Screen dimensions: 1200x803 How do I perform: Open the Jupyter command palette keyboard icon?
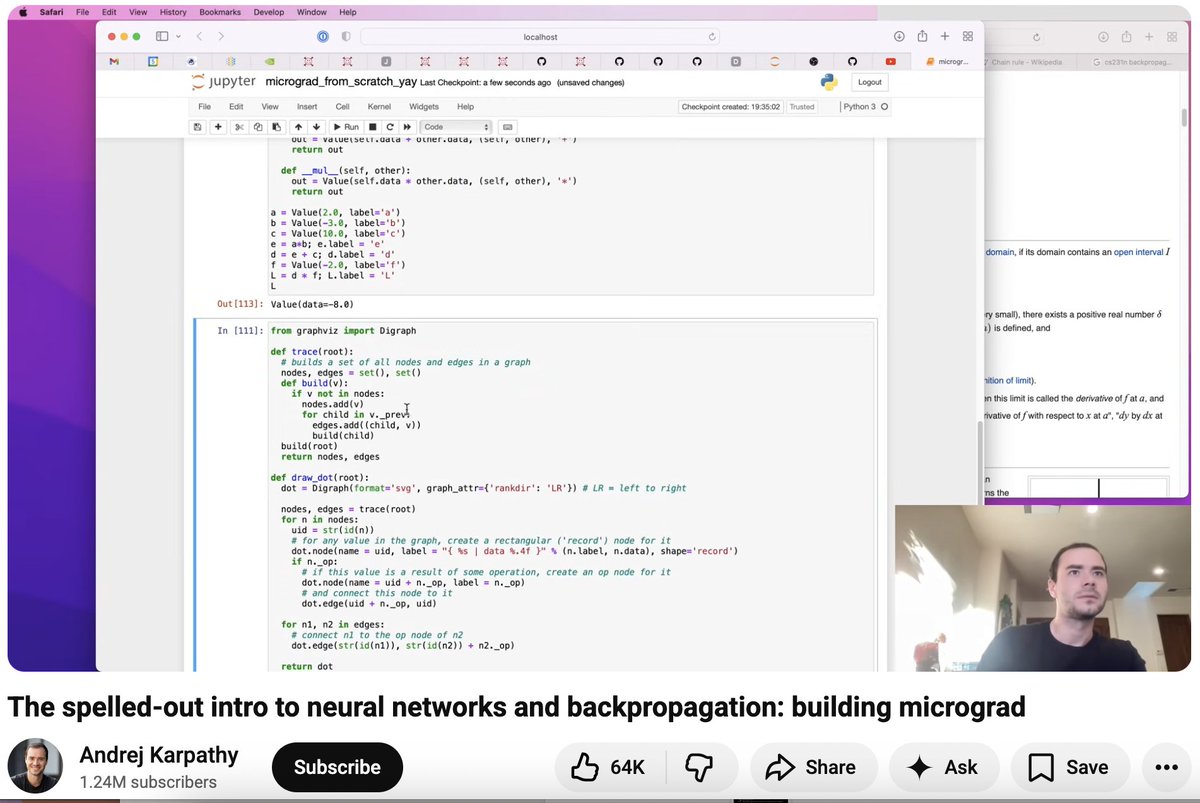(x=508, y=127)
